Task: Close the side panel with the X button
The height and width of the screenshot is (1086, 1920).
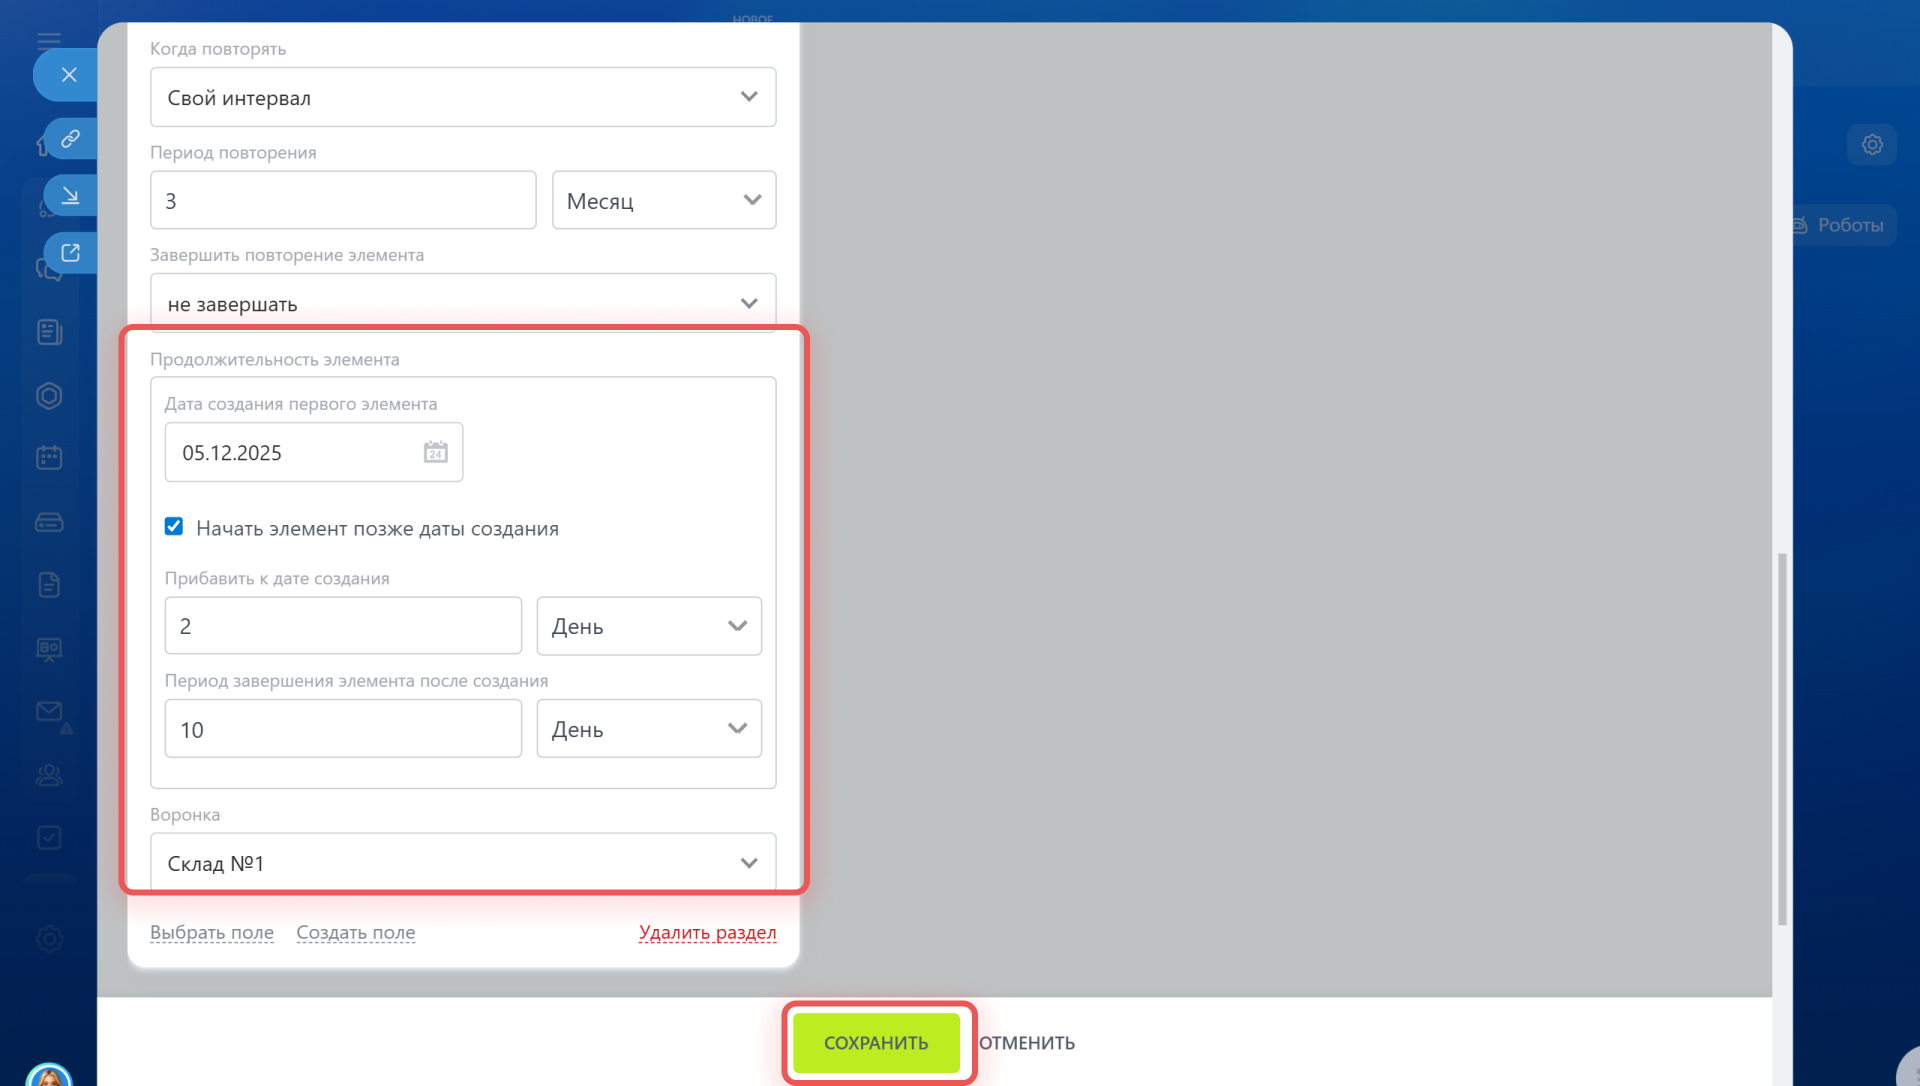Action: click(68, 75)
